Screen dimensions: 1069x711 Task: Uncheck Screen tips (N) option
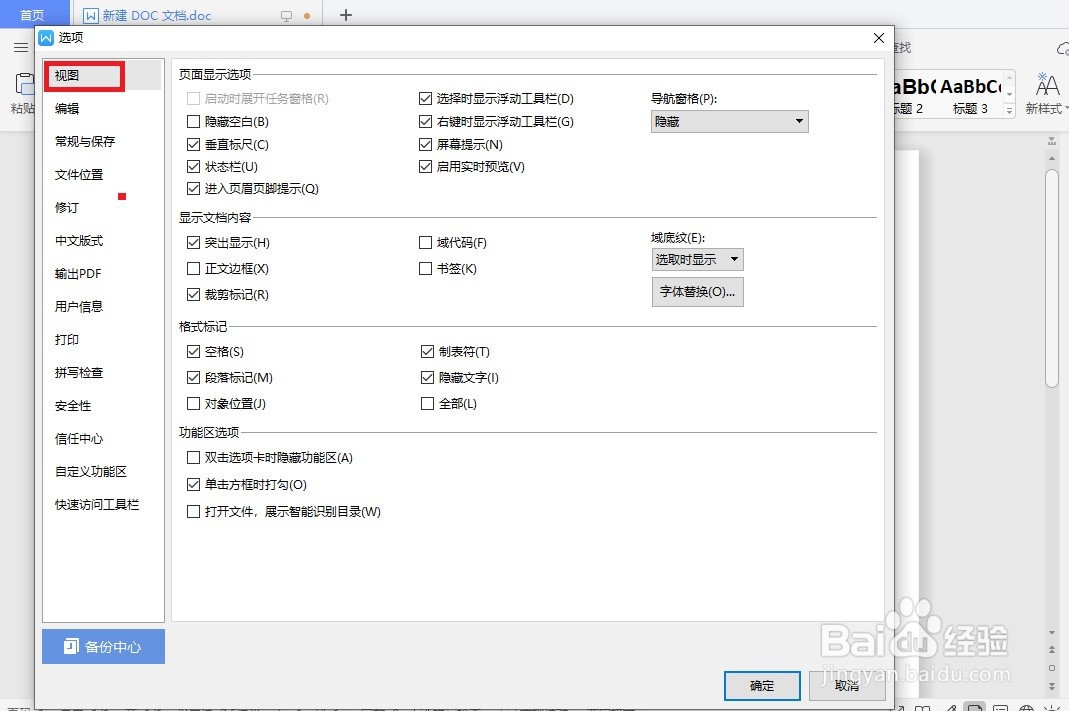(x=425, y=145)
